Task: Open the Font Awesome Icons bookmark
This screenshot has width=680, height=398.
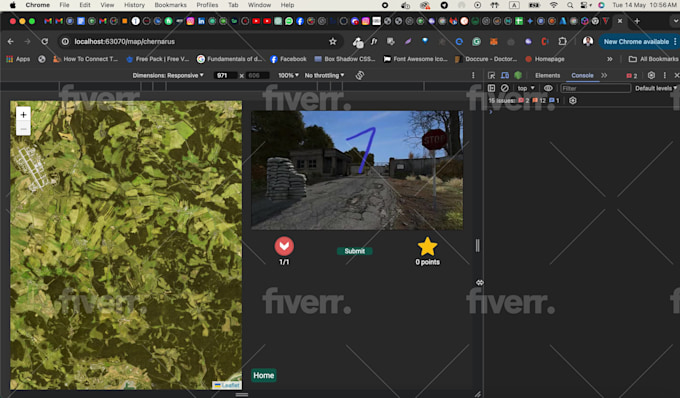Action: (415, 59)
